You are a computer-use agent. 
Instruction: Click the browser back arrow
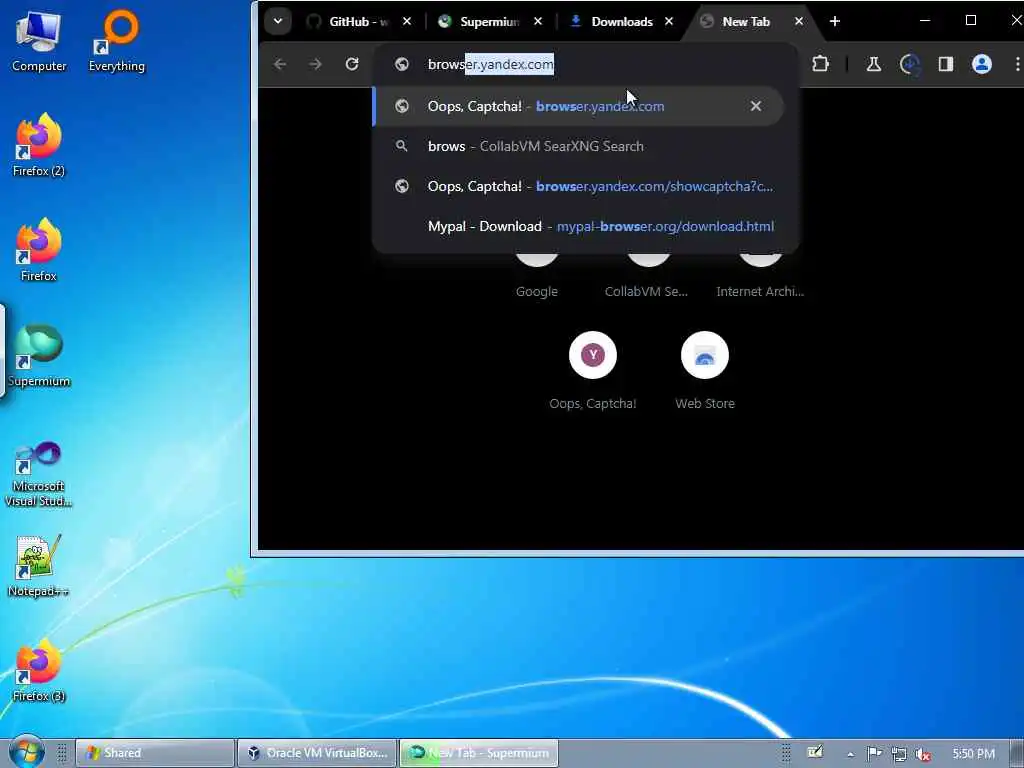[280, 64]
